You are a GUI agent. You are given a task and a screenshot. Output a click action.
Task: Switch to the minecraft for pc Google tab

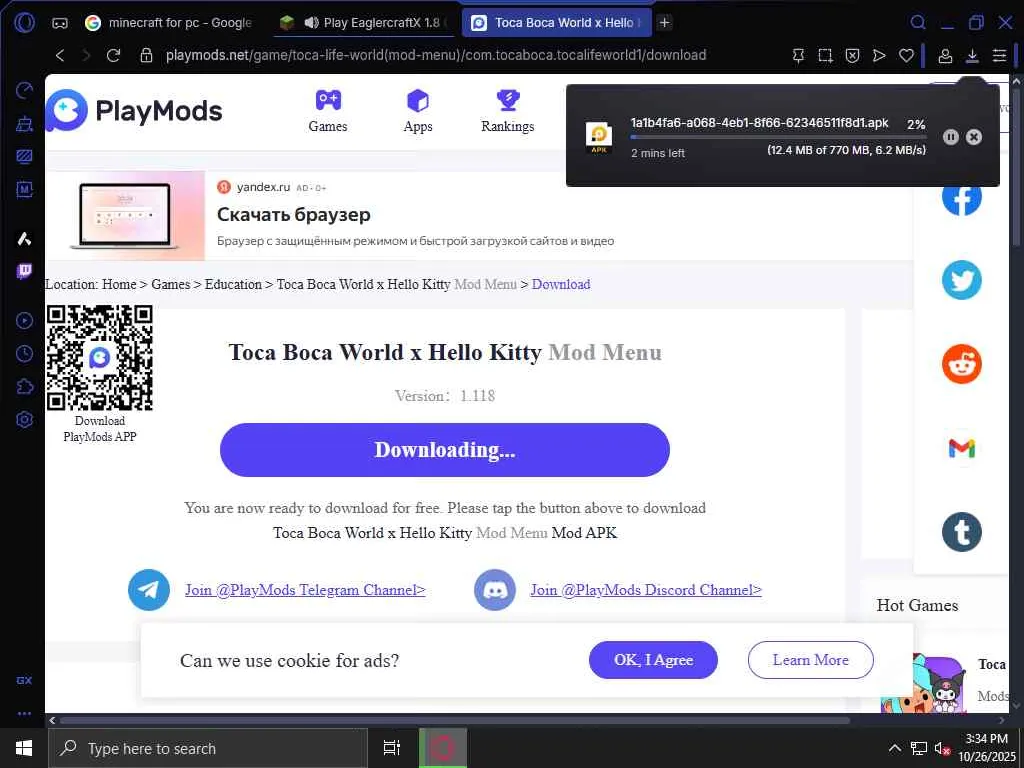(169, 23)
